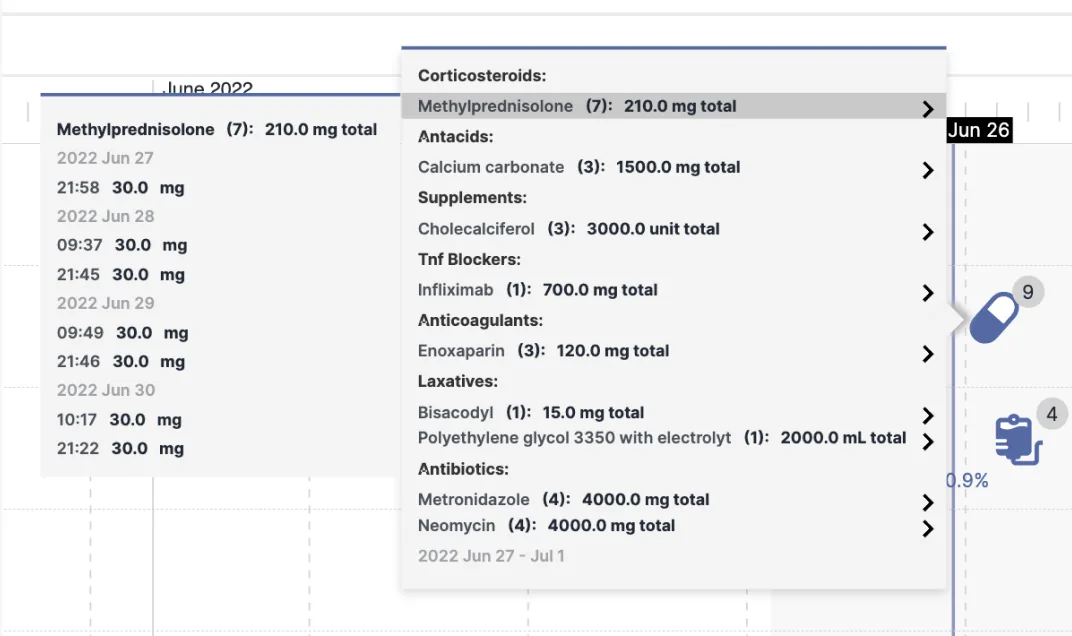
Task: Expand Neomycin row chevron
Action: pos(928,529)
